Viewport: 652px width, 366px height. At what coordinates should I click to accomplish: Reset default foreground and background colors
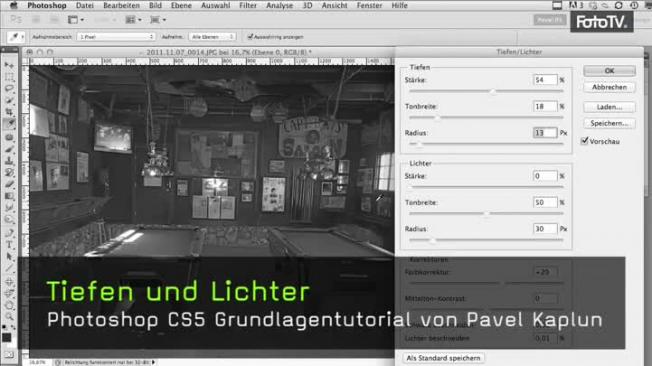pyautogui.click(x=5, y=328)
